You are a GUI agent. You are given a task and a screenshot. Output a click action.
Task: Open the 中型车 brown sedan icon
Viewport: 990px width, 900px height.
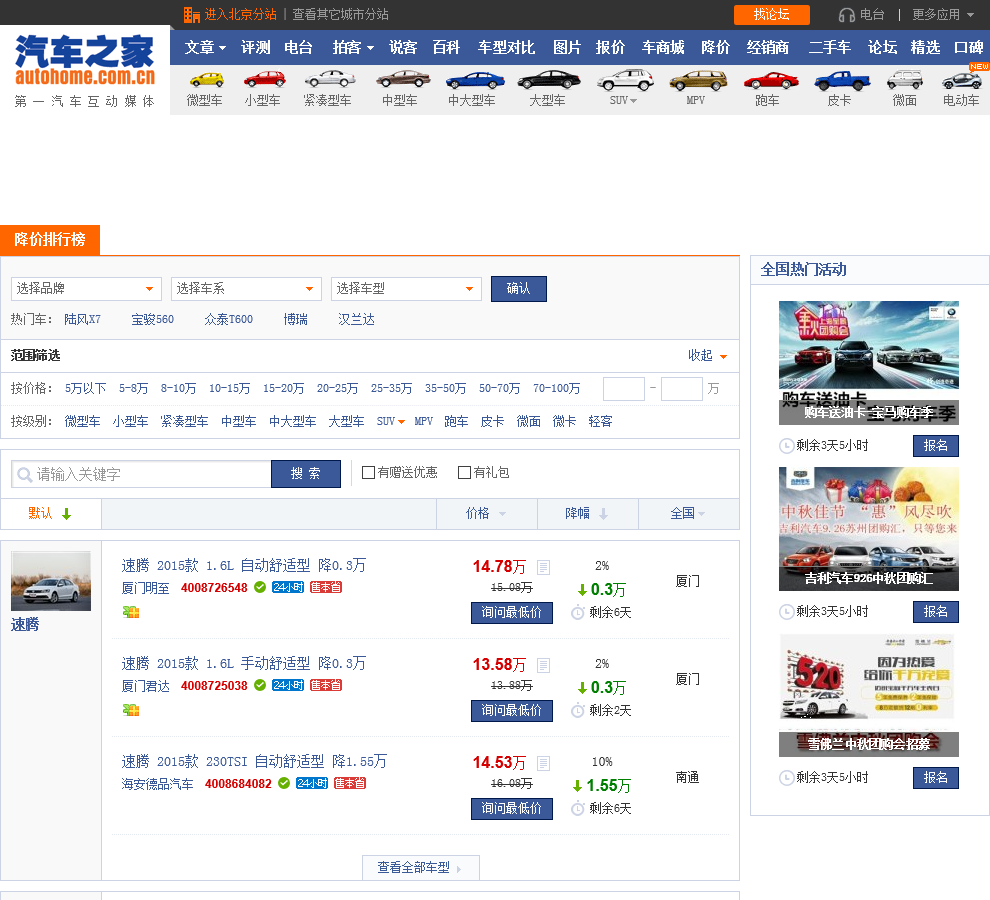point(403,79)
